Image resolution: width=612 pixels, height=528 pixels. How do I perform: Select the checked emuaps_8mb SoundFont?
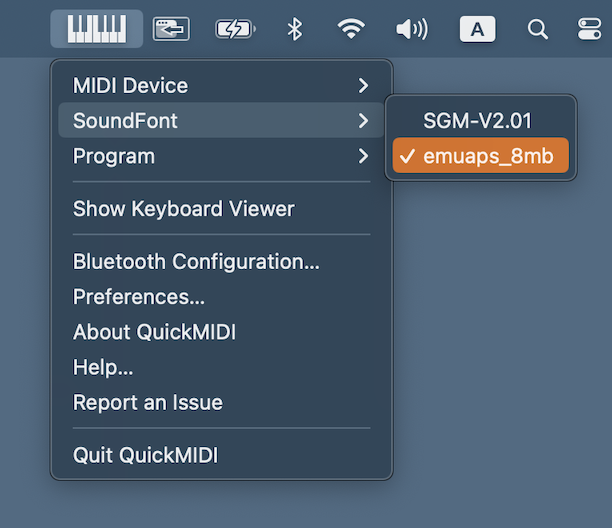pos(481,156)
